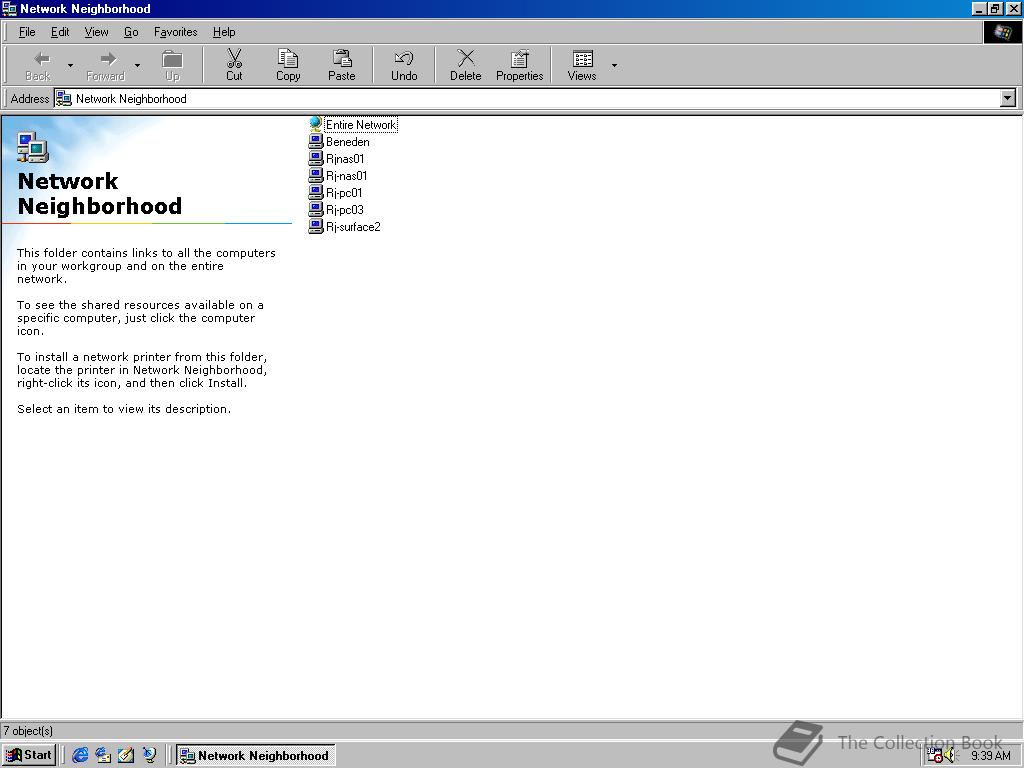The height and width of the screenshot is (768, 1024).
Task: Go Up one folder level
Action: [172, 65]
